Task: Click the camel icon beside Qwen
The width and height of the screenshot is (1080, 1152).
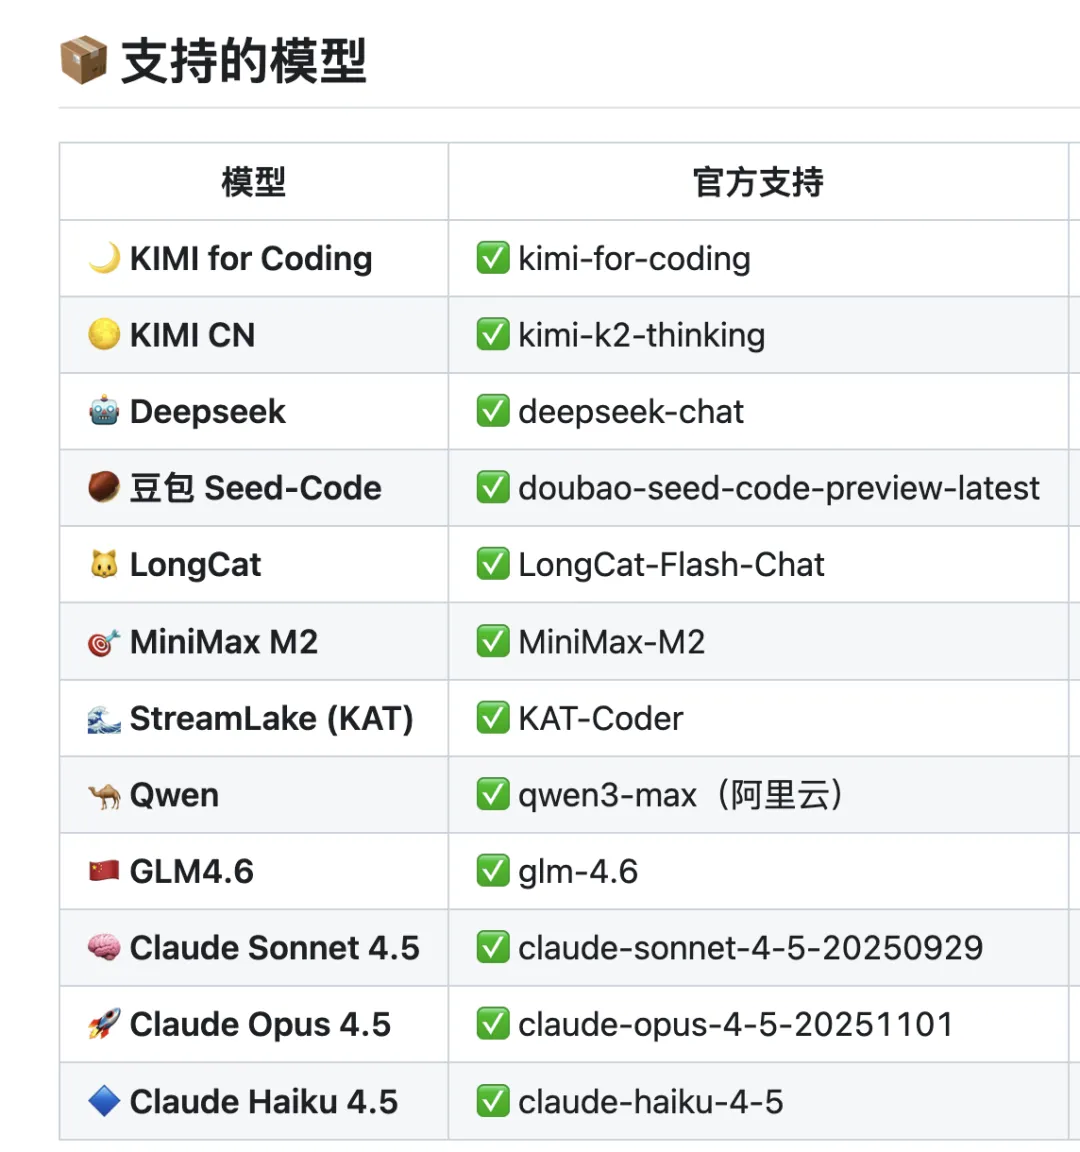Action: pyautogui.click(x=104, y=796)
